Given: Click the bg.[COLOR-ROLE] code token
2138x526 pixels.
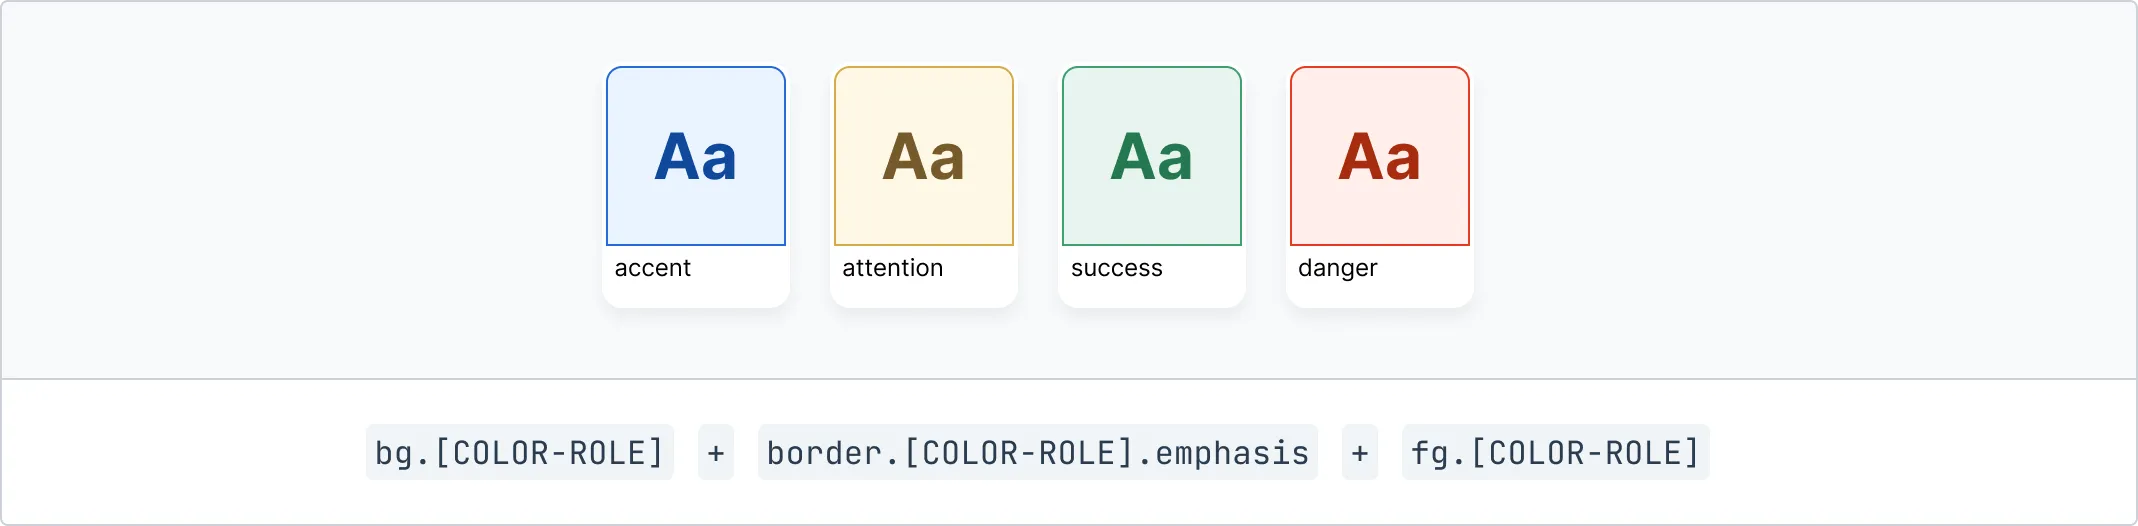Looking at the screenshot, I should coord(519,453).
